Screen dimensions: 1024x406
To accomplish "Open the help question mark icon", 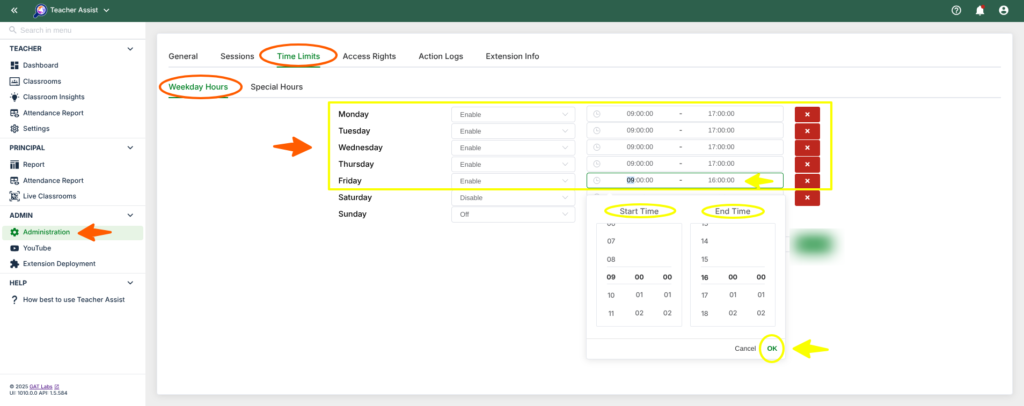I will click(x=956, y=10).
